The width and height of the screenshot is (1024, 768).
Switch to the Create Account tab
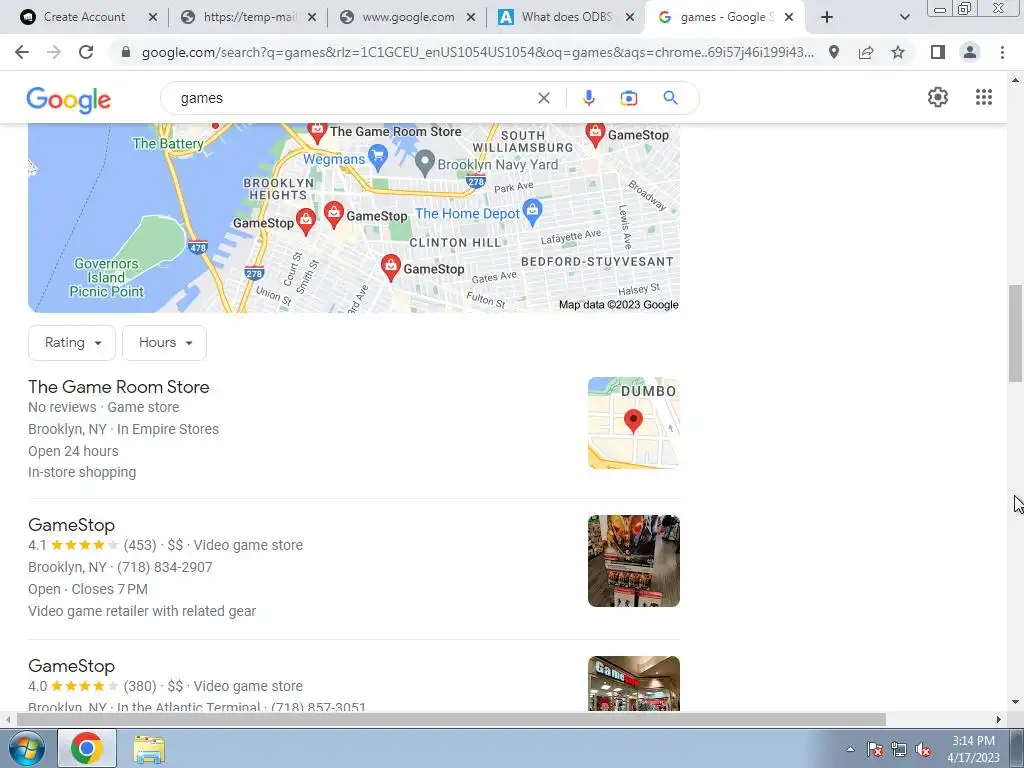click(84, 17)
